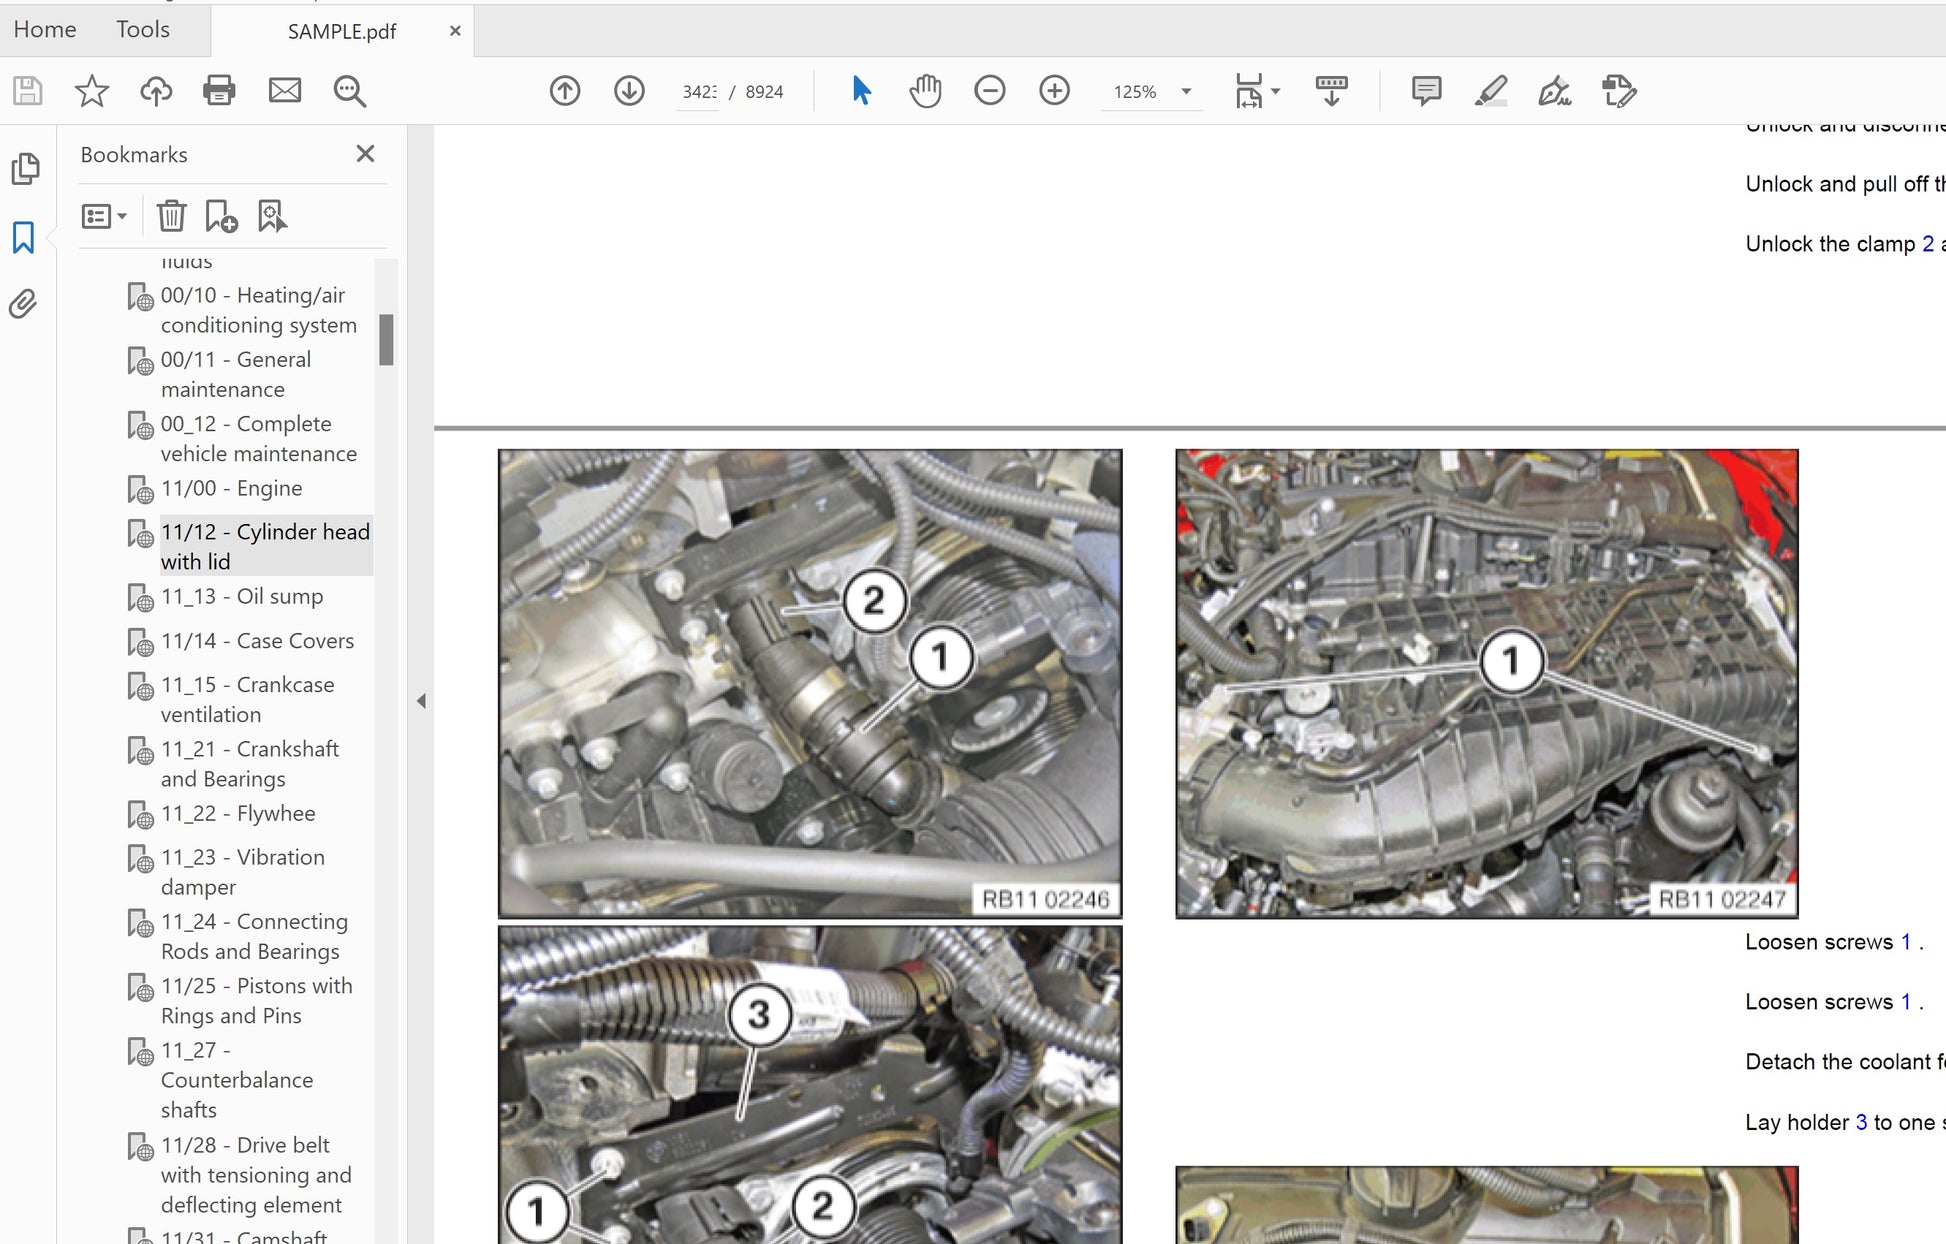Open bookmark '11_13 - Oil sump'

(242, 596)
